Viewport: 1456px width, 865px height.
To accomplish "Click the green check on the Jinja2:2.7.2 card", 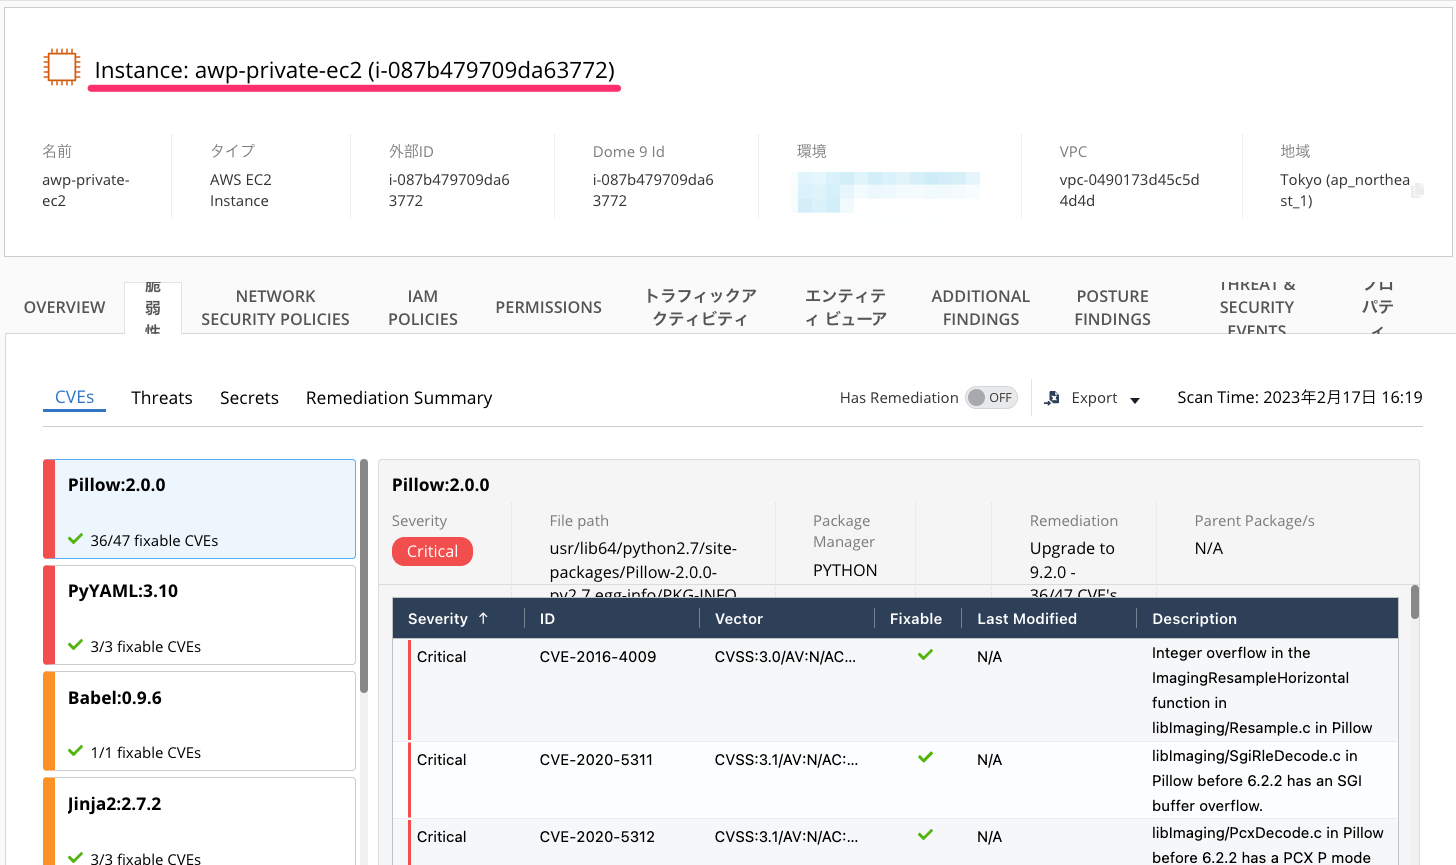I will pyautogui.click(x=74, y=857).
